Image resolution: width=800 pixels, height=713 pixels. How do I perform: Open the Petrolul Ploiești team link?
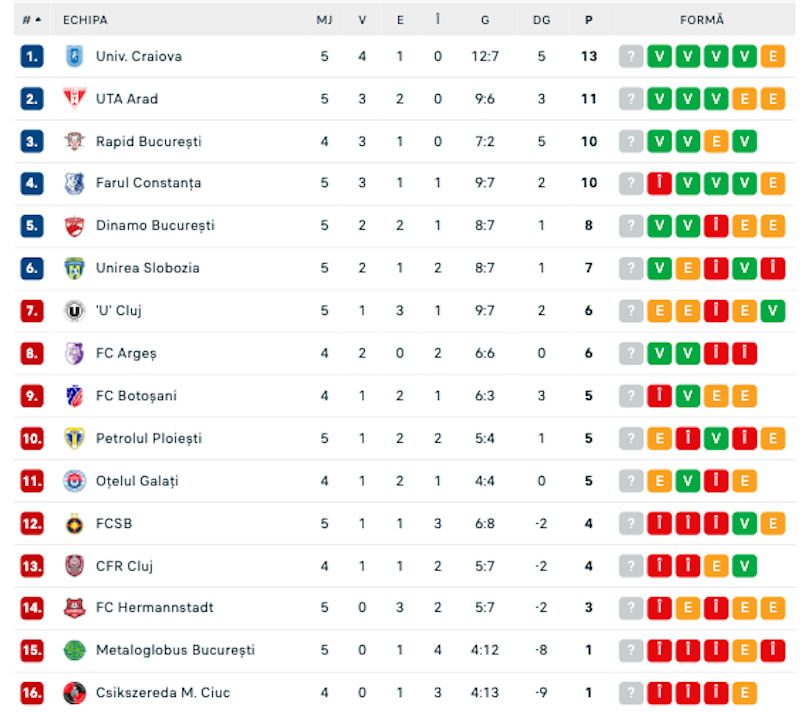(149, 438)
